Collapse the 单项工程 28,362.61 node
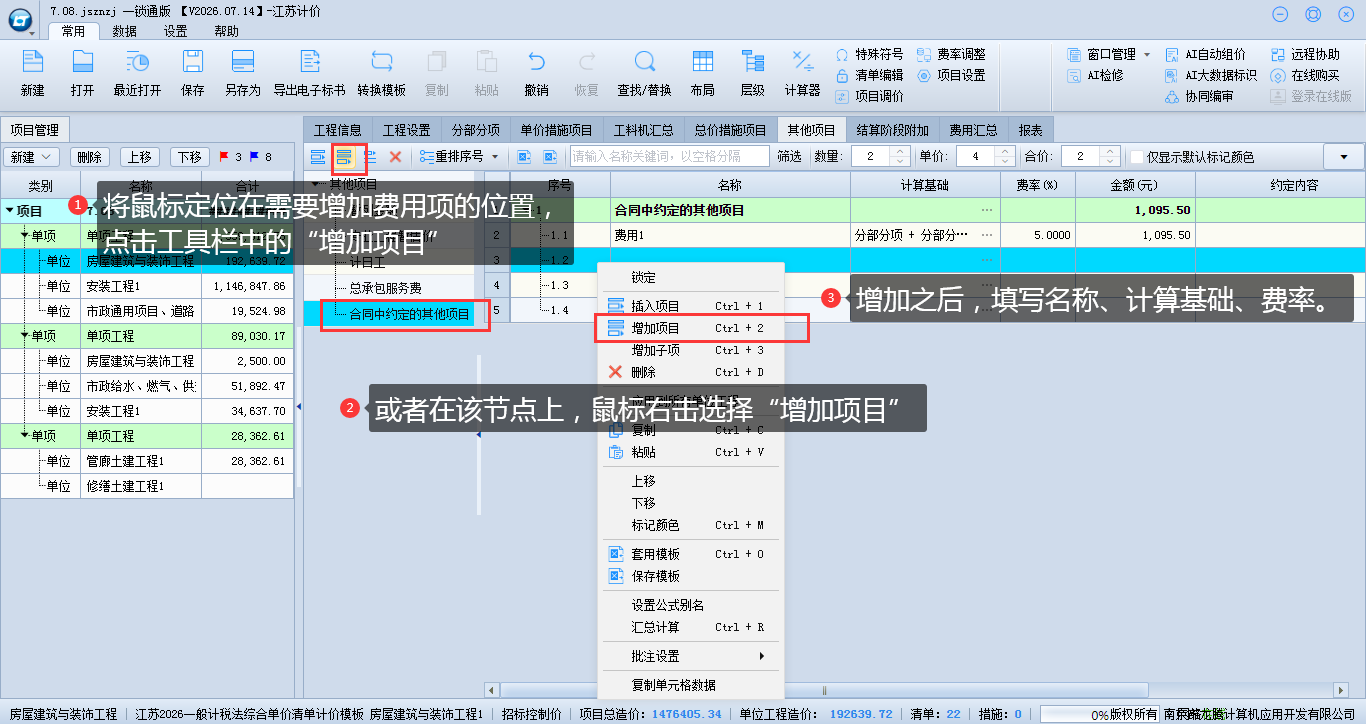 (x=25, y=436)
